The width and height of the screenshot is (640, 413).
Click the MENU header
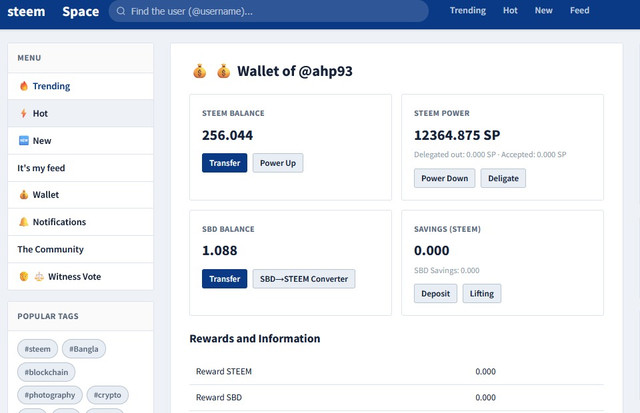(29, 58)
